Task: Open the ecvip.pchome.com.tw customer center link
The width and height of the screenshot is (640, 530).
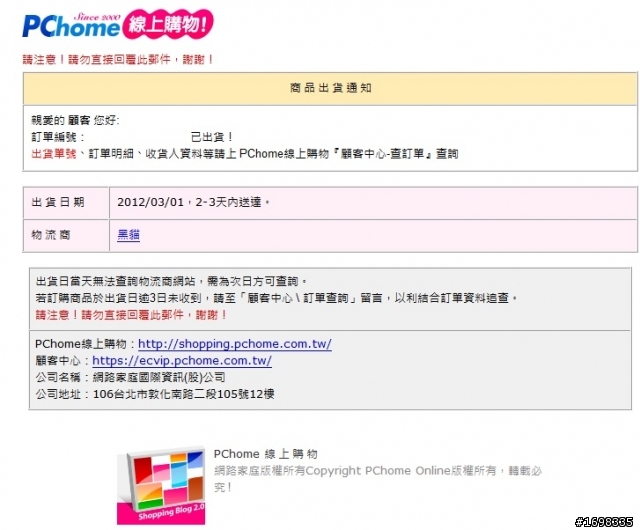Action: coord(182,361)
